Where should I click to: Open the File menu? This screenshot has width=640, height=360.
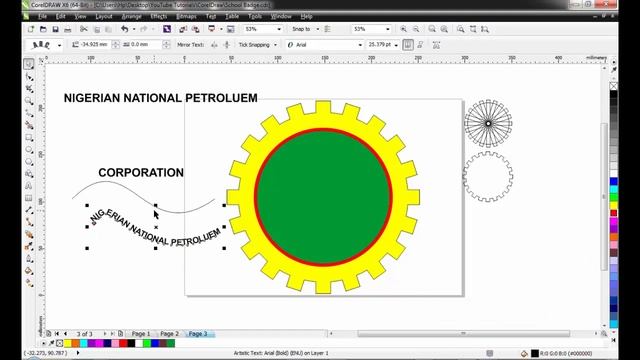click(x=42, y=16)
